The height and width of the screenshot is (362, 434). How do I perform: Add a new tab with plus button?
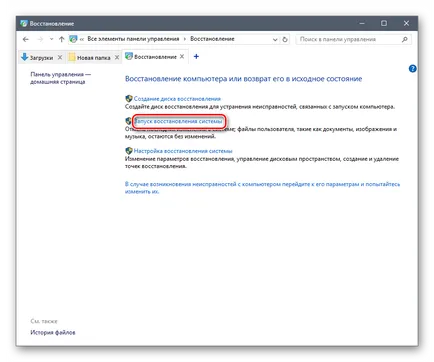[196, 57]
